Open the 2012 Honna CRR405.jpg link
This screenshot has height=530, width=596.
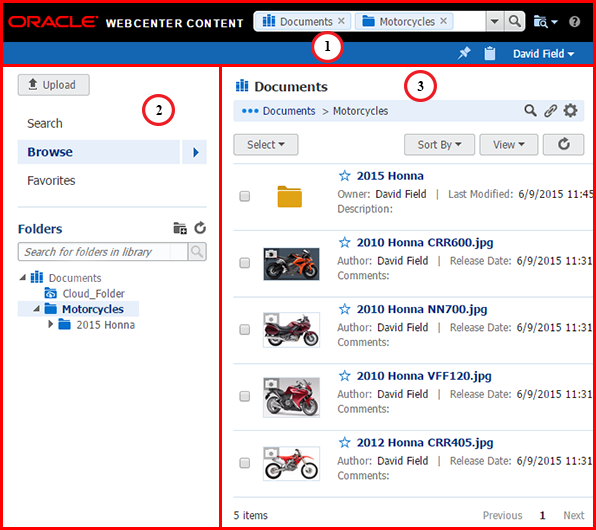(425, 443)
